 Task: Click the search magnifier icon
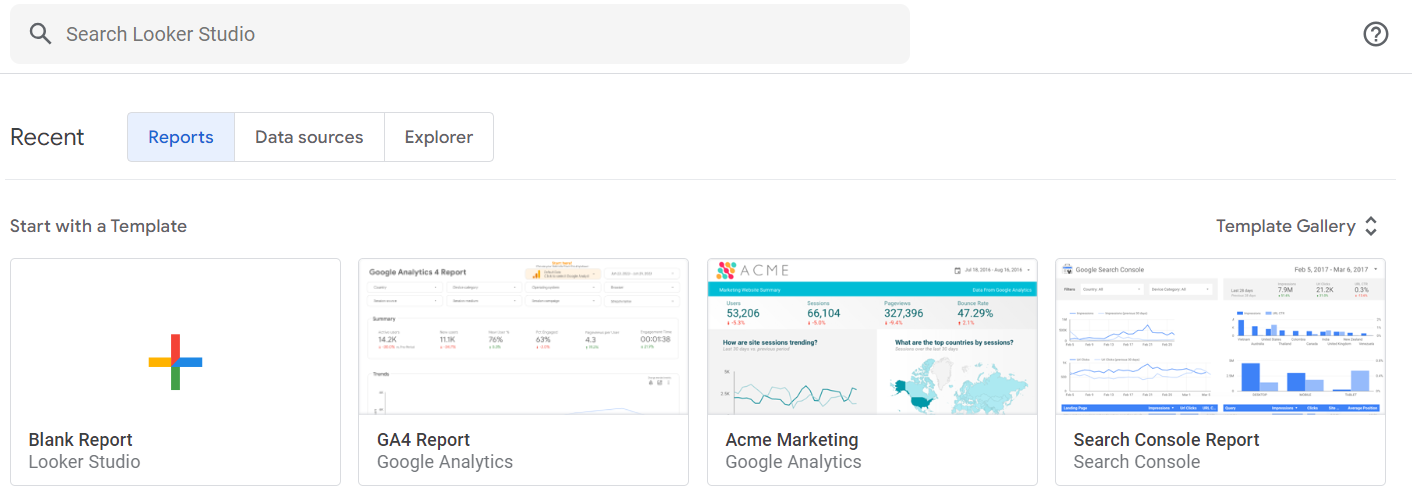pyautogui.click(x=40, y=34)
